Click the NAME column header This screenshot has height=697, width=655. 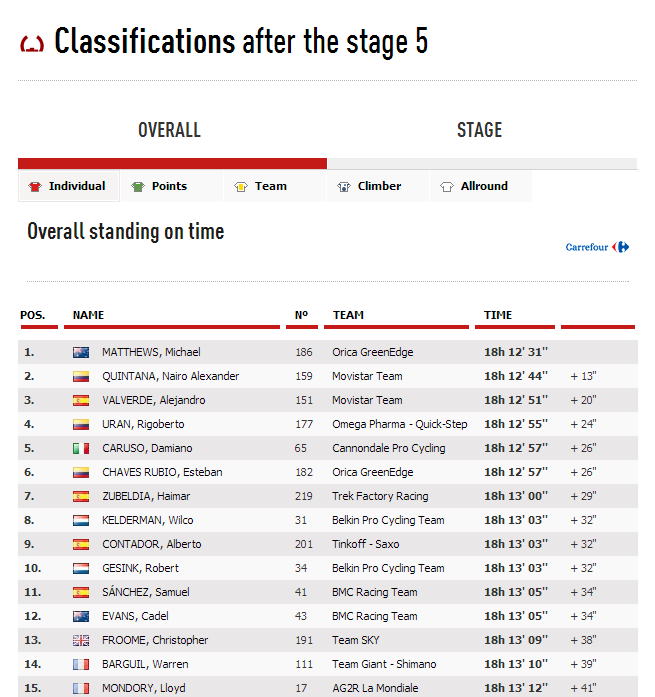(x=88, y=315)
